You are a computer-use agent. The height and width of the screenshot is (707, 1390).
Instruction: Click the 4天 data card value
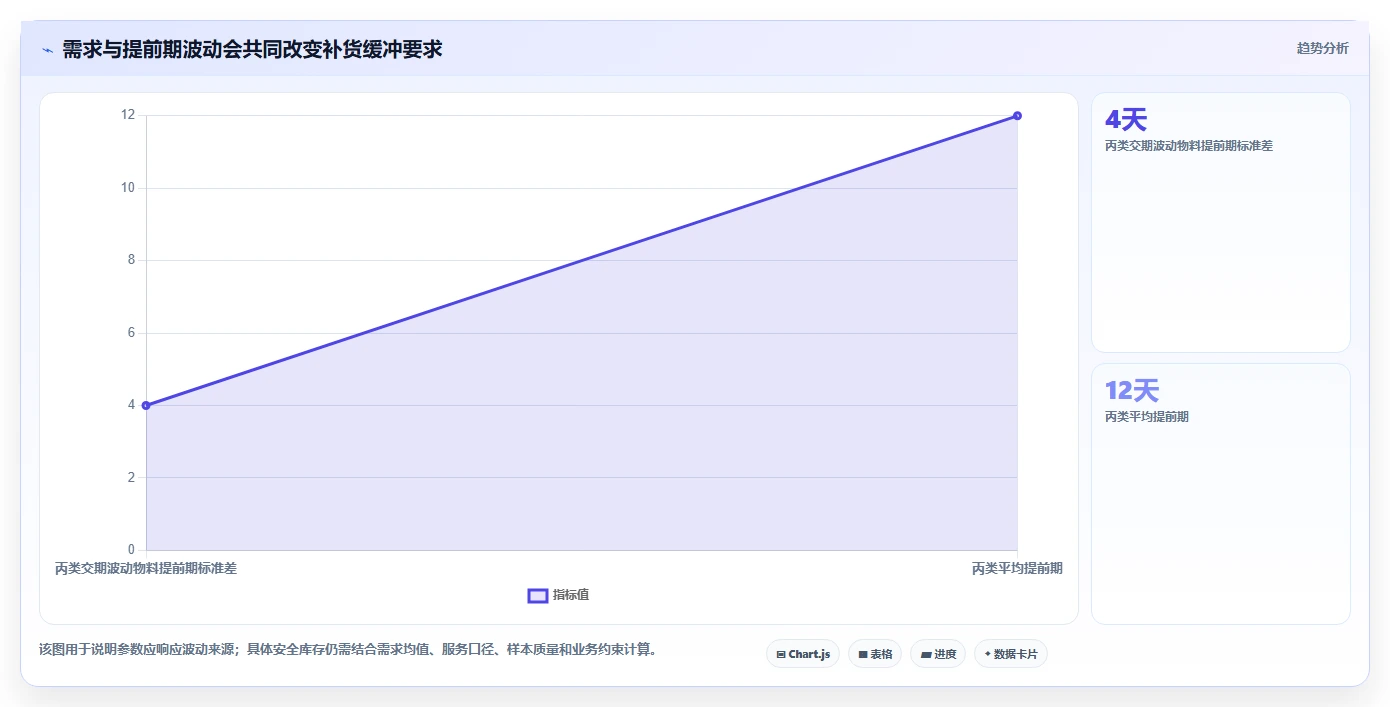1125,119
